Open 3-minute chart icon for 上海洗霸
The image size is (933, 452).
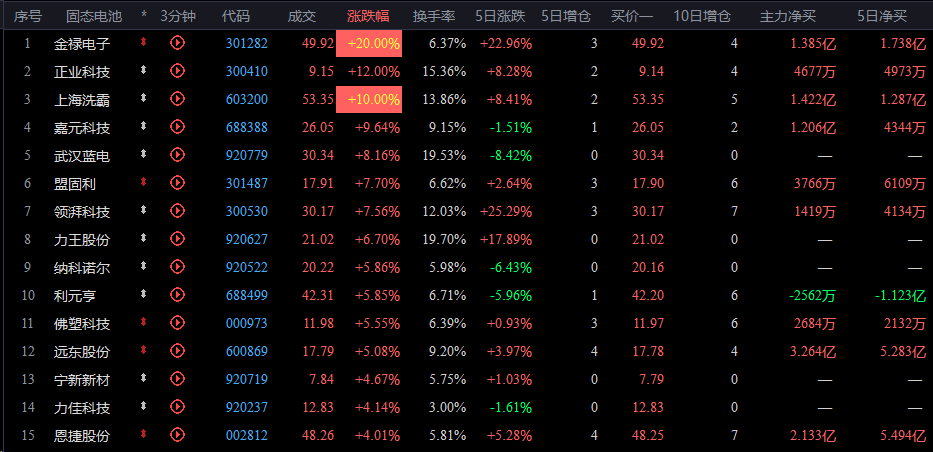pos(177,99)
